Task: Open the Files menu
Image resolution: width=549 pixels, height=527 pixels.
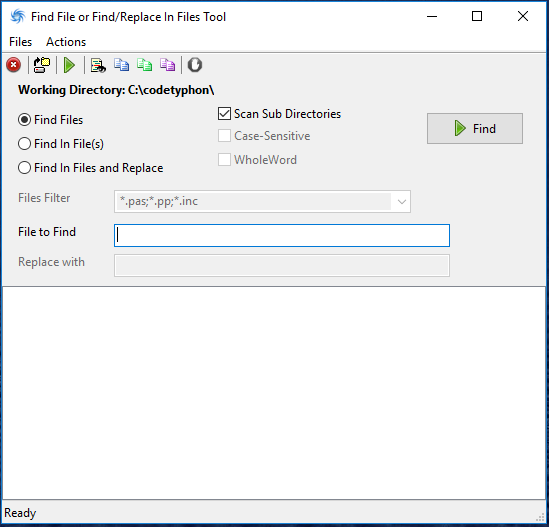Action: pyautogui.click(x=20, y=42)
